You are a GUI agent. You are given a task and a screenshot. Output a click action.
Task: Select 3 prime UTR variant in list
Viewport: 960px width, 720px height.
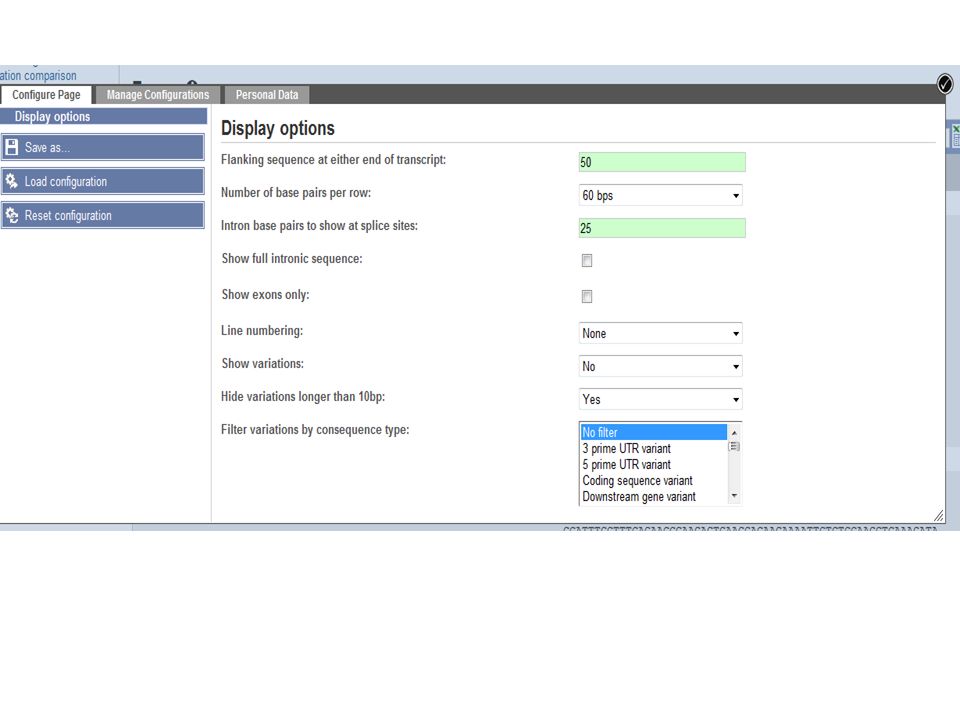tap(653, 449)
